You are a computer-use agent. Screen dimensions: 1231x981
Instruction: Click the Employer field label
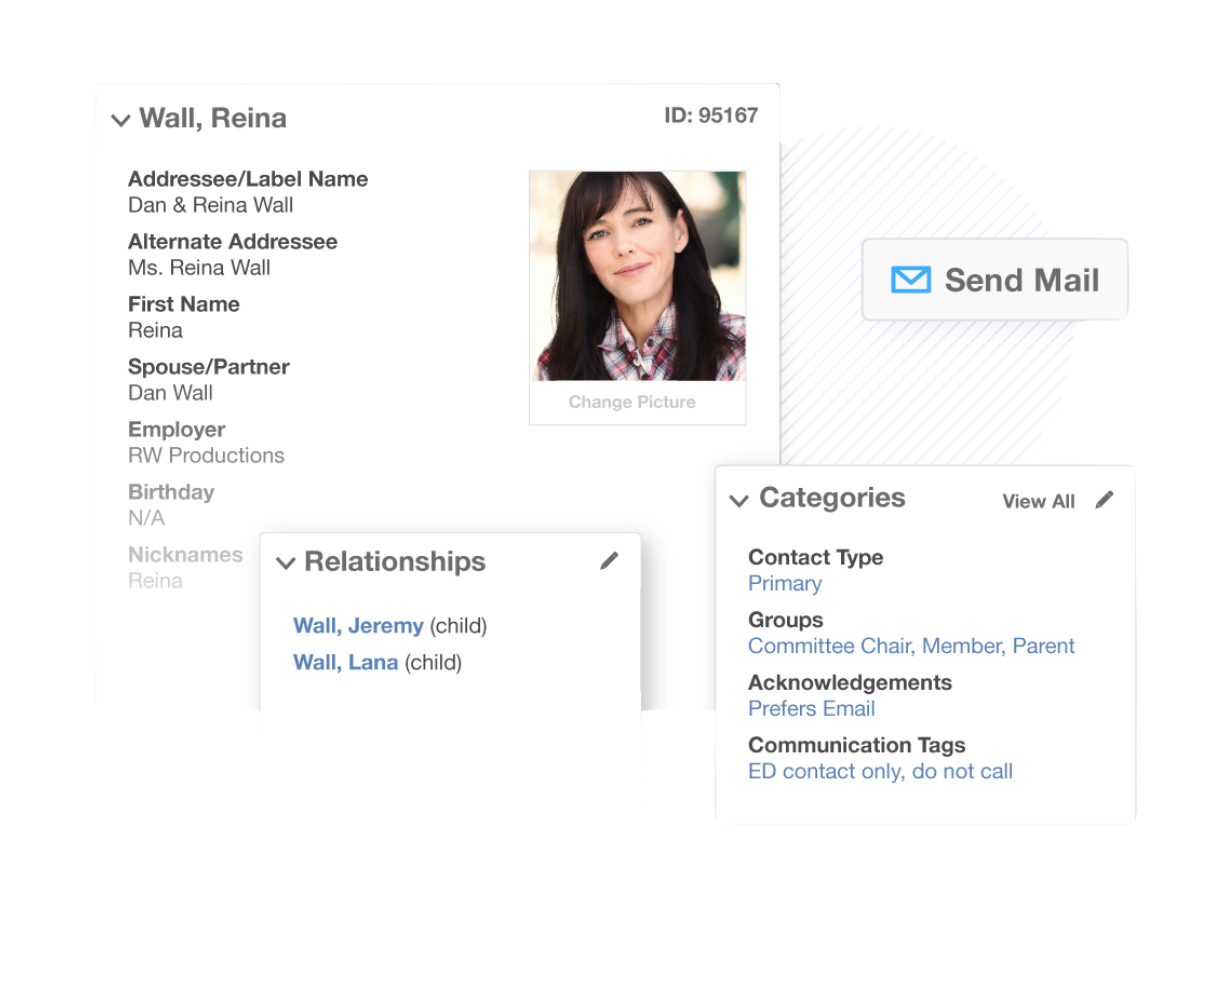click(176, 430)
